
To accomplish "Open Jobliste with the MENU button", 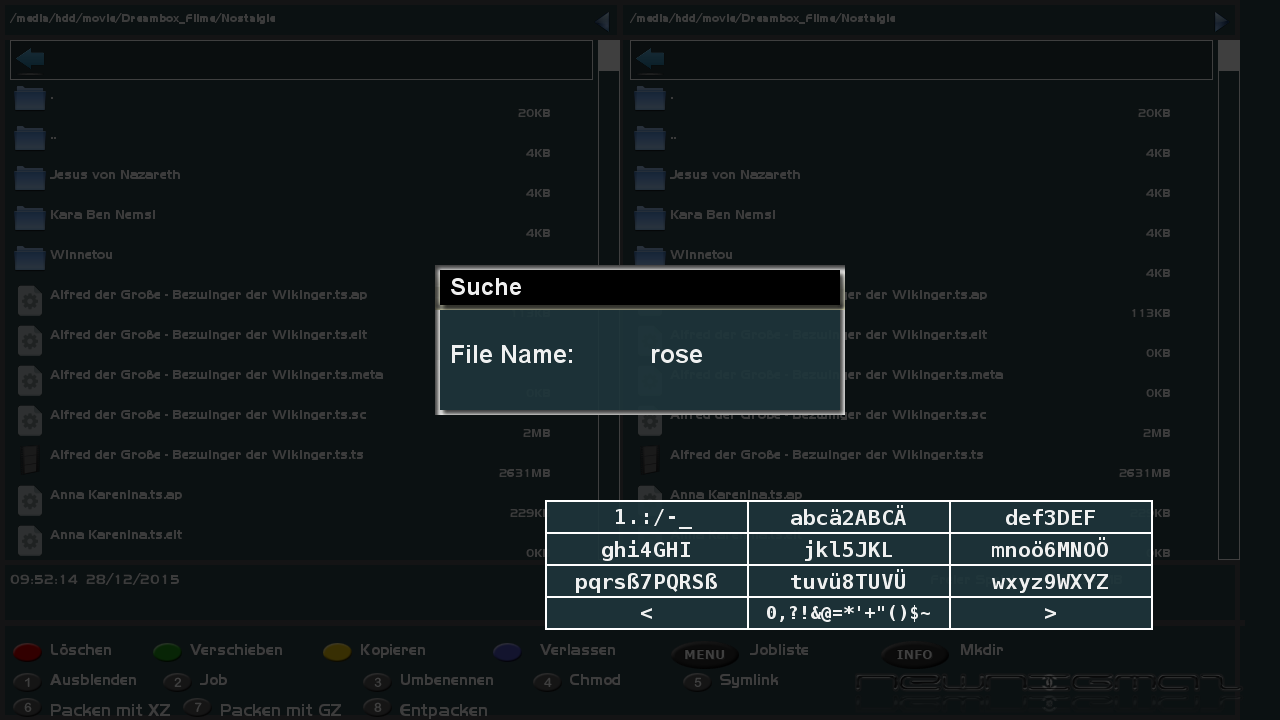I will (704, 654).
